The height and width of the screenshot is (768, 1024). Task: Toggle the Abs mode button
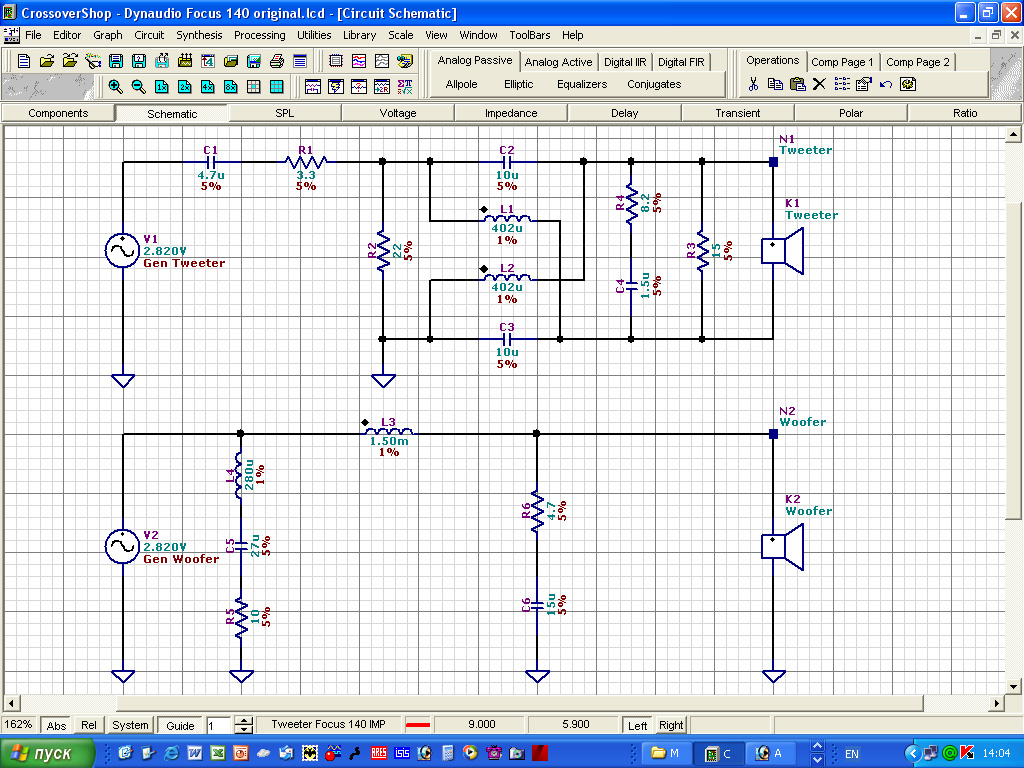[x=56, y=726]
